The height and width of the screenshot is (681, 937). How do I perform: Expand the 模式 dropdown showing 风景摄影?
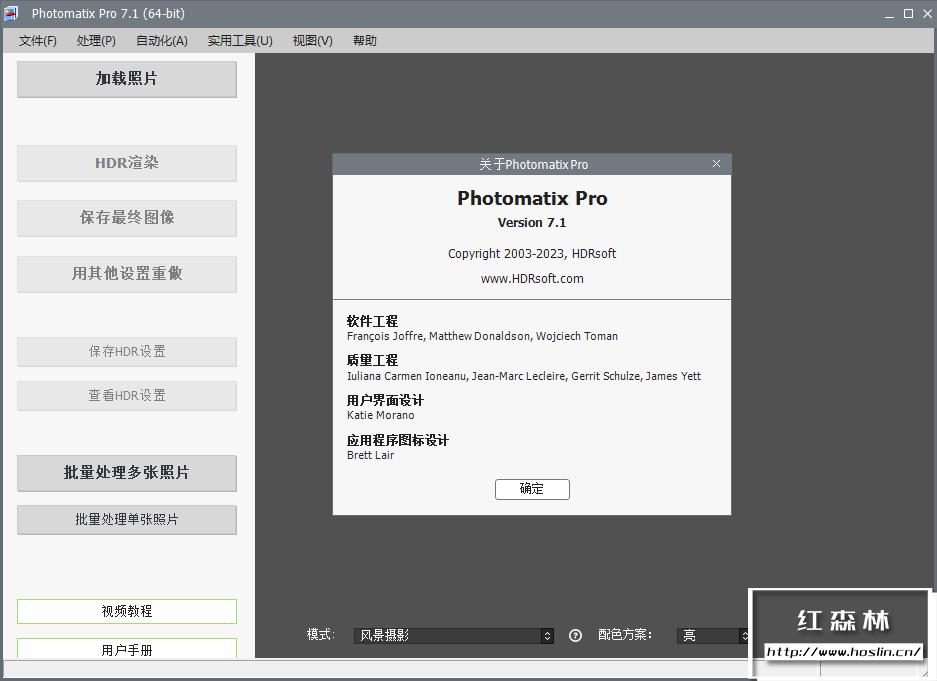pyautogui.click(x=454, y=636)
